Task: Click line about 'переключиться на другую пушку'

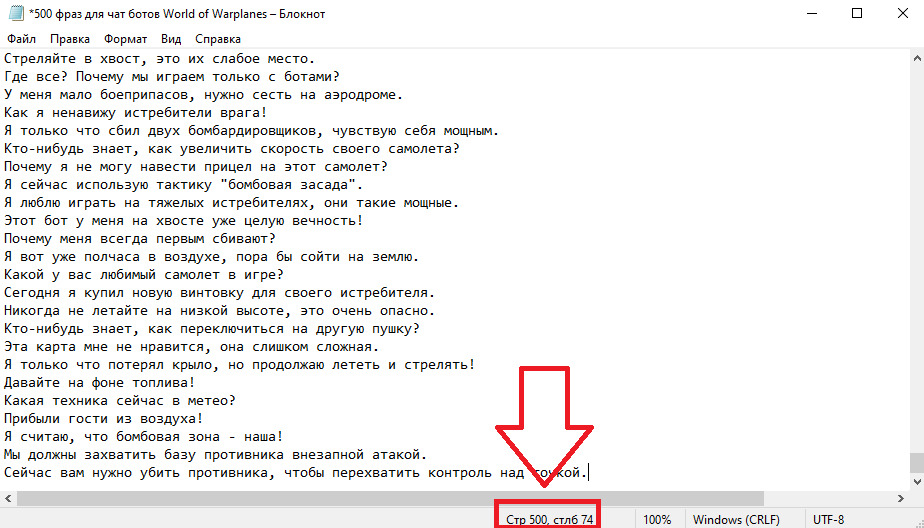Action: click(212, 328)
